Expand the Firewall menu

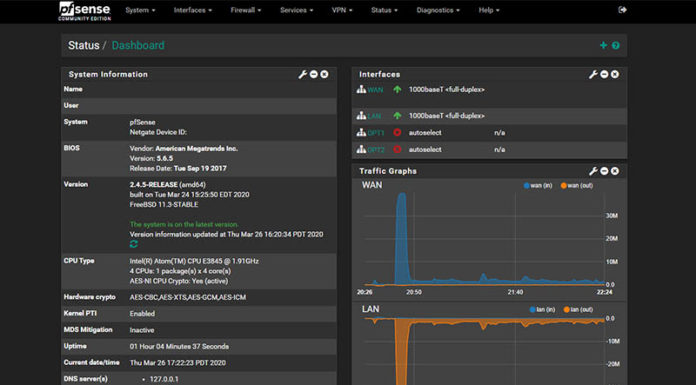[x=245, y=10]
